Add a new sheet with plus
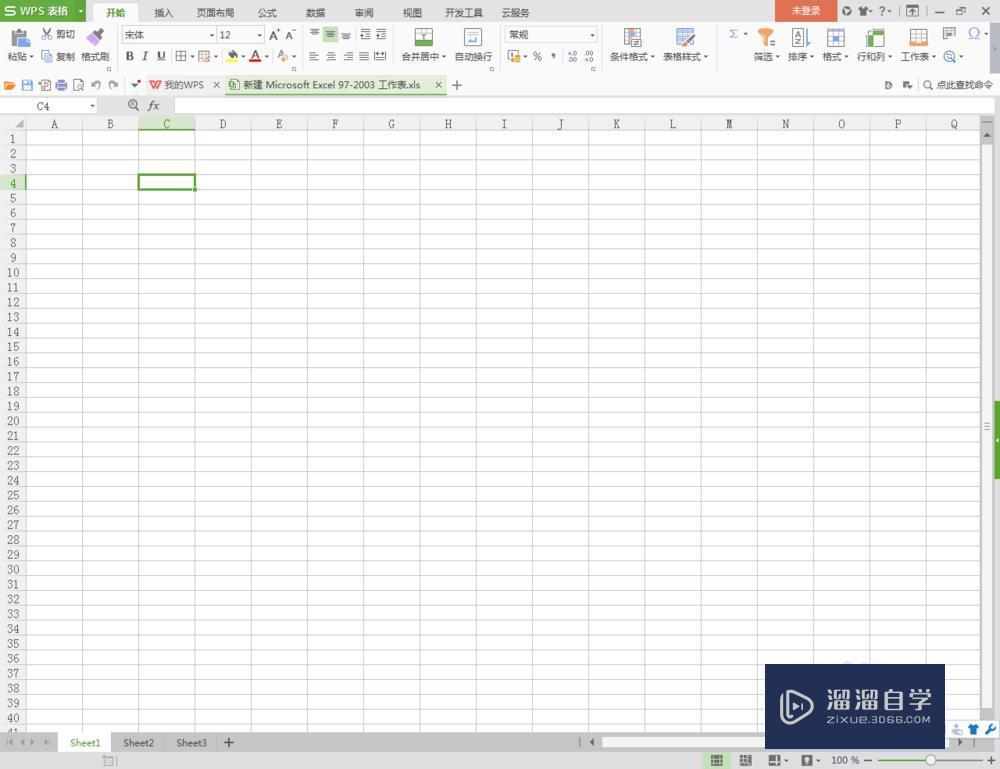Screen dimensions: 1000x769 (x=228, y=743)
